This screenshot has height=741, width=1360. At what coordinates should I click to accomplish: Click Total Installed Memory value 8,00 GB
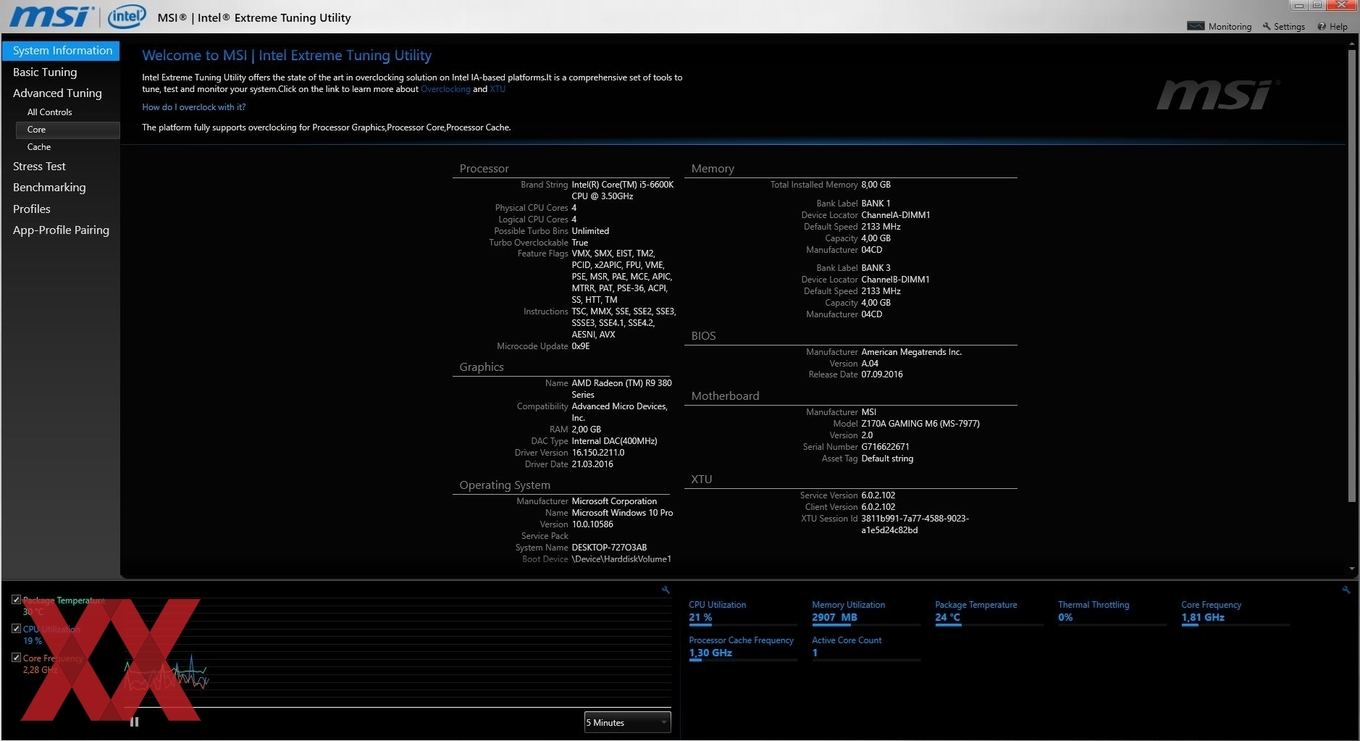[x=876, y=185]
